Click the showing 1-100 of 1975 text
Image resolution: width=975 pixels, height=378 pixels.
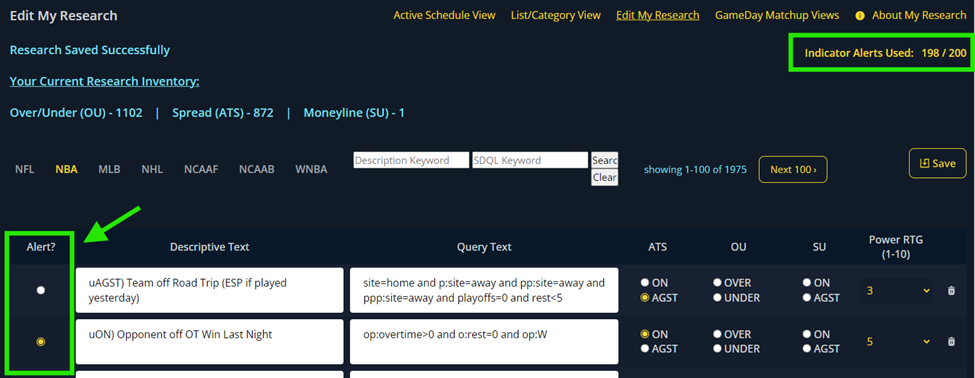pyautogui.click(x=695, y=169)
